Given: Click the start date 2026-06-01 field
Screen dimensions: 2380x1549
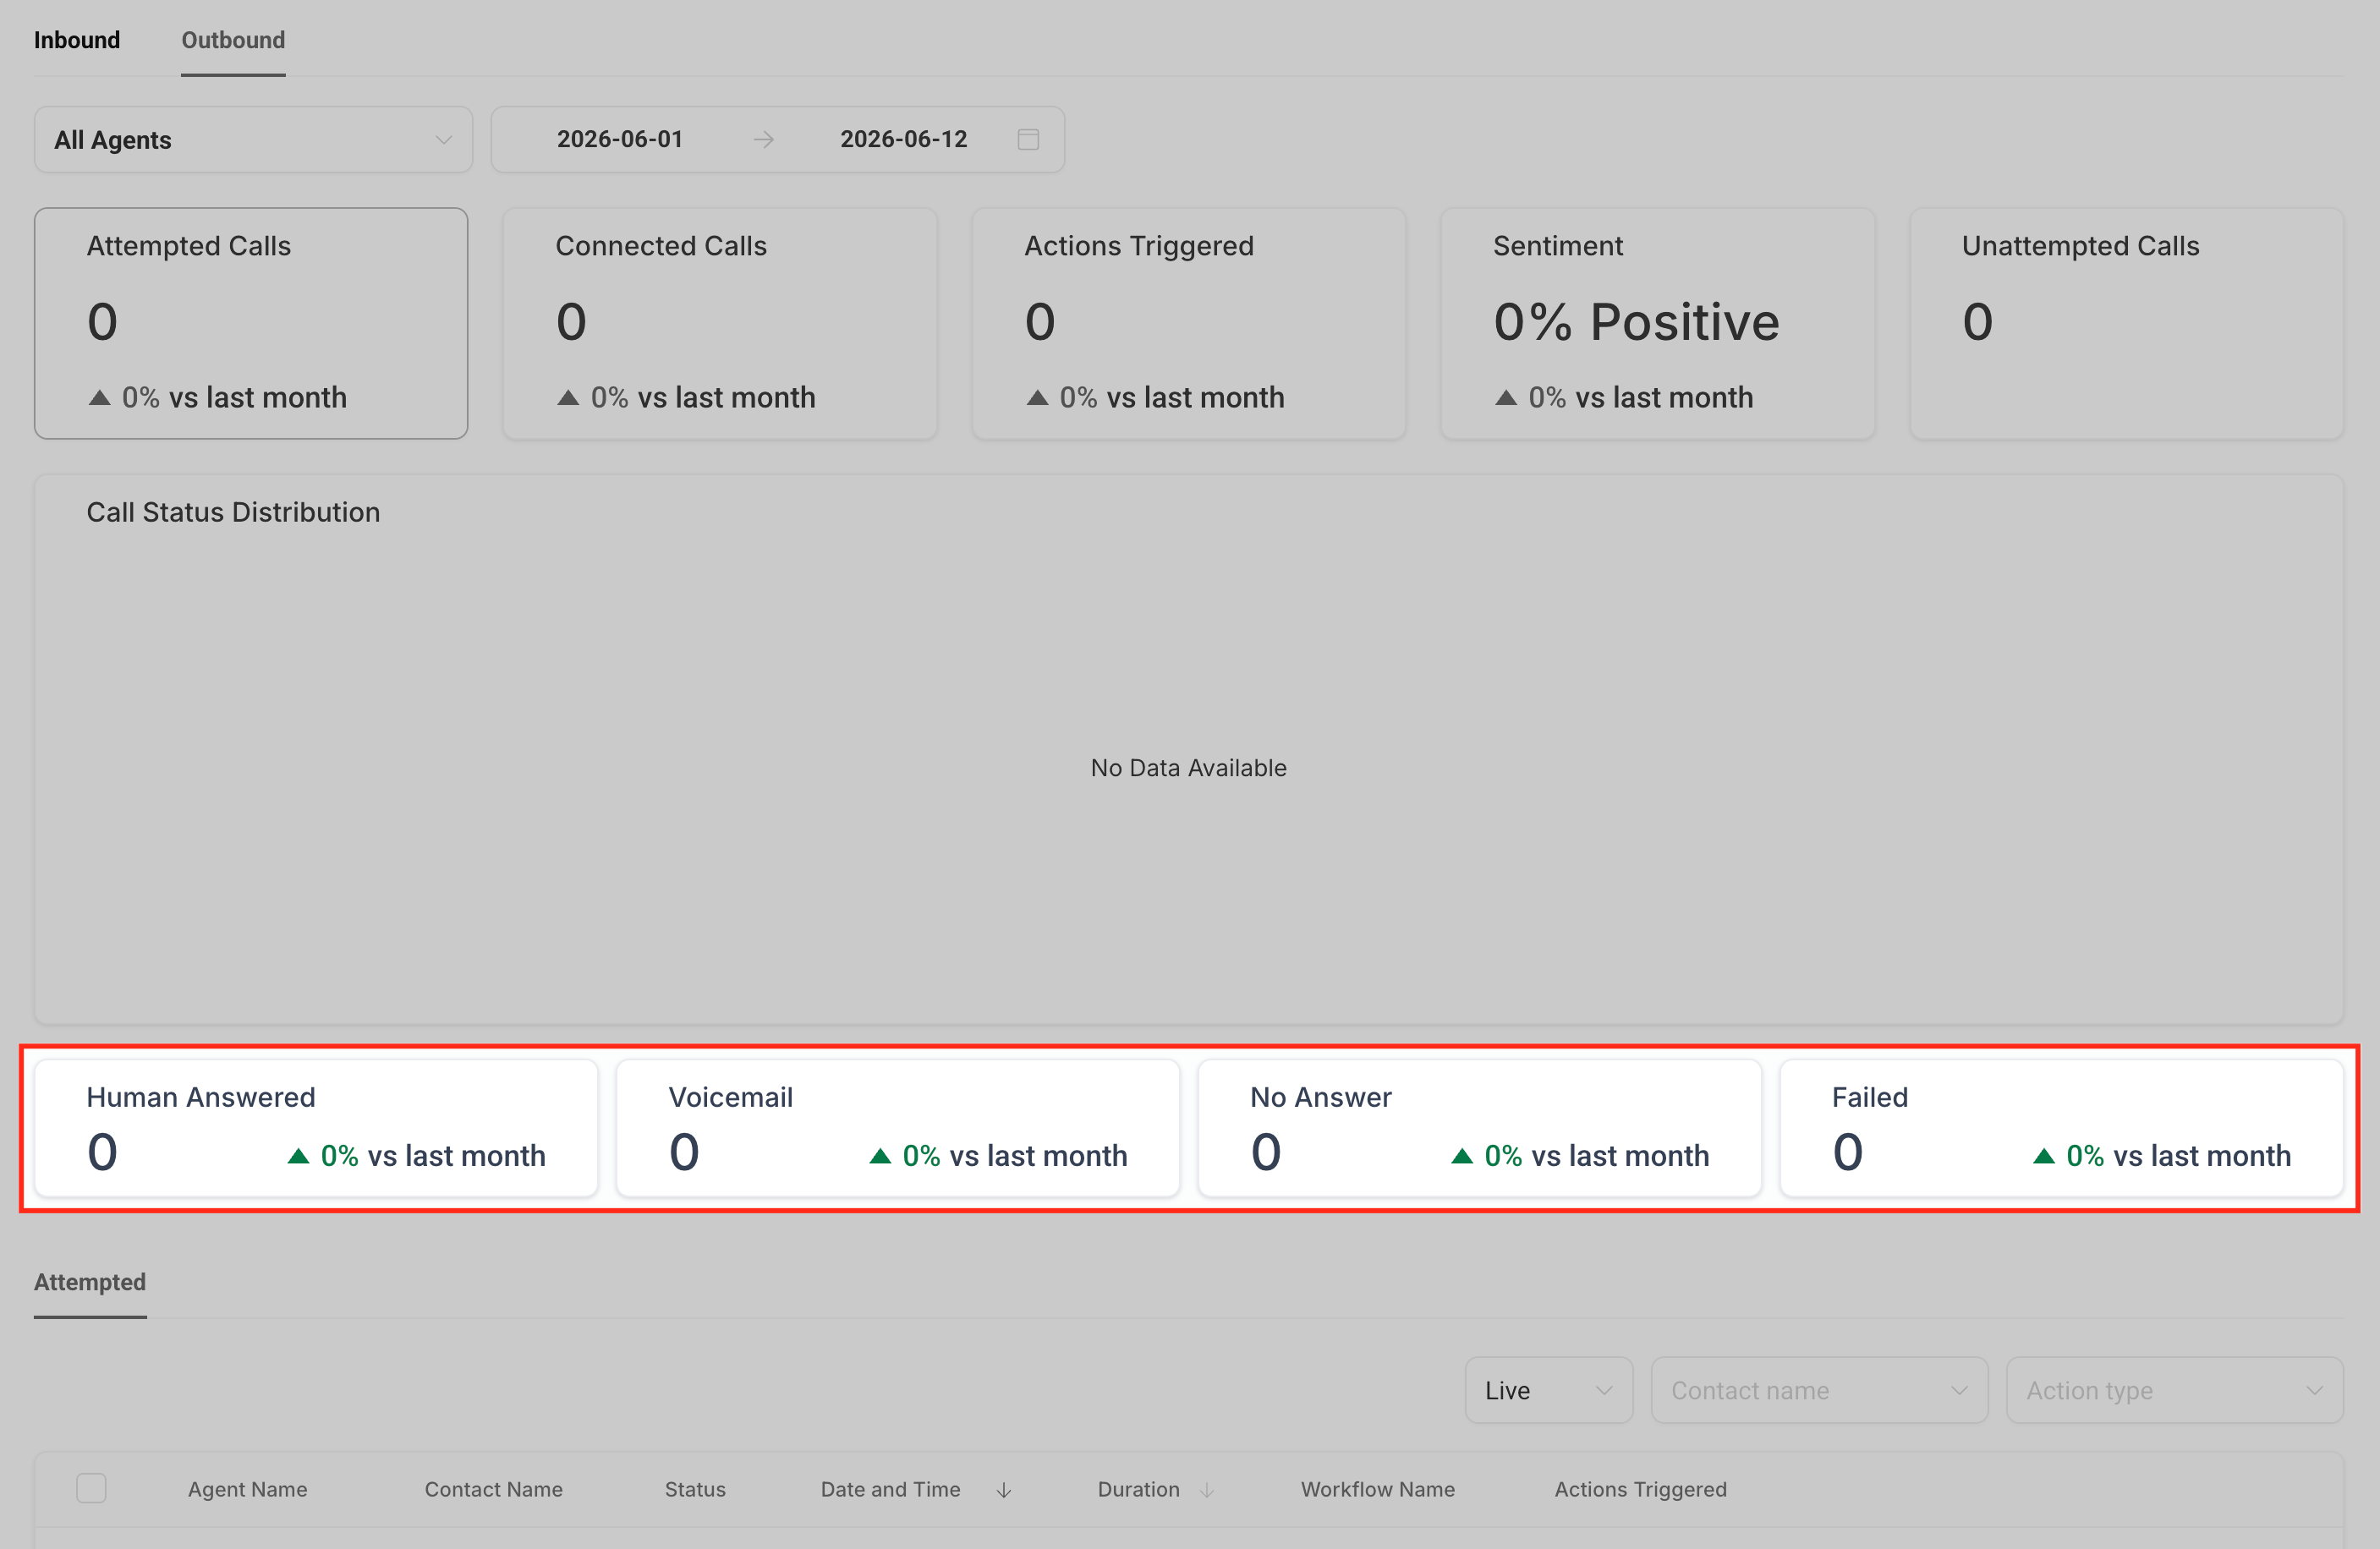Looking at the screenshot, I should pyautogui.click(x=620, y=139).
